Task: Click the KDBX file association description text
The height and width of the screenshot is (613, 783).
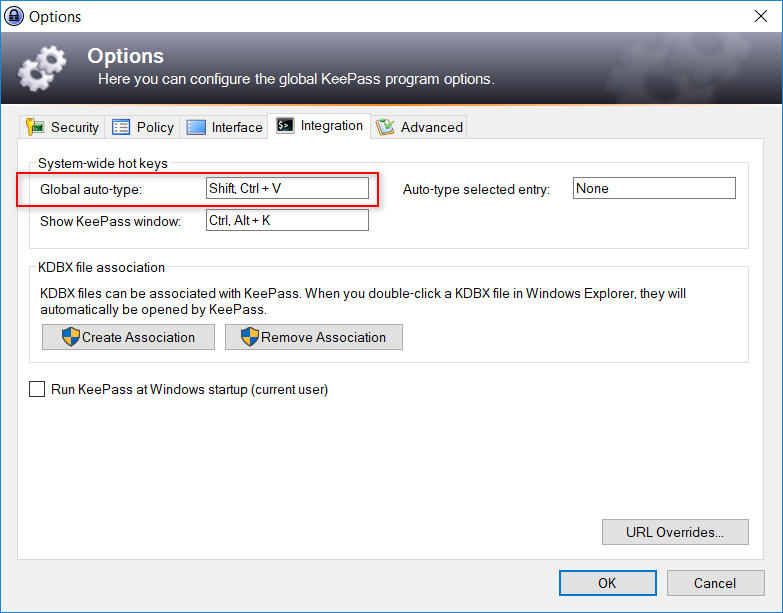Action: click(x=363, y=301)
